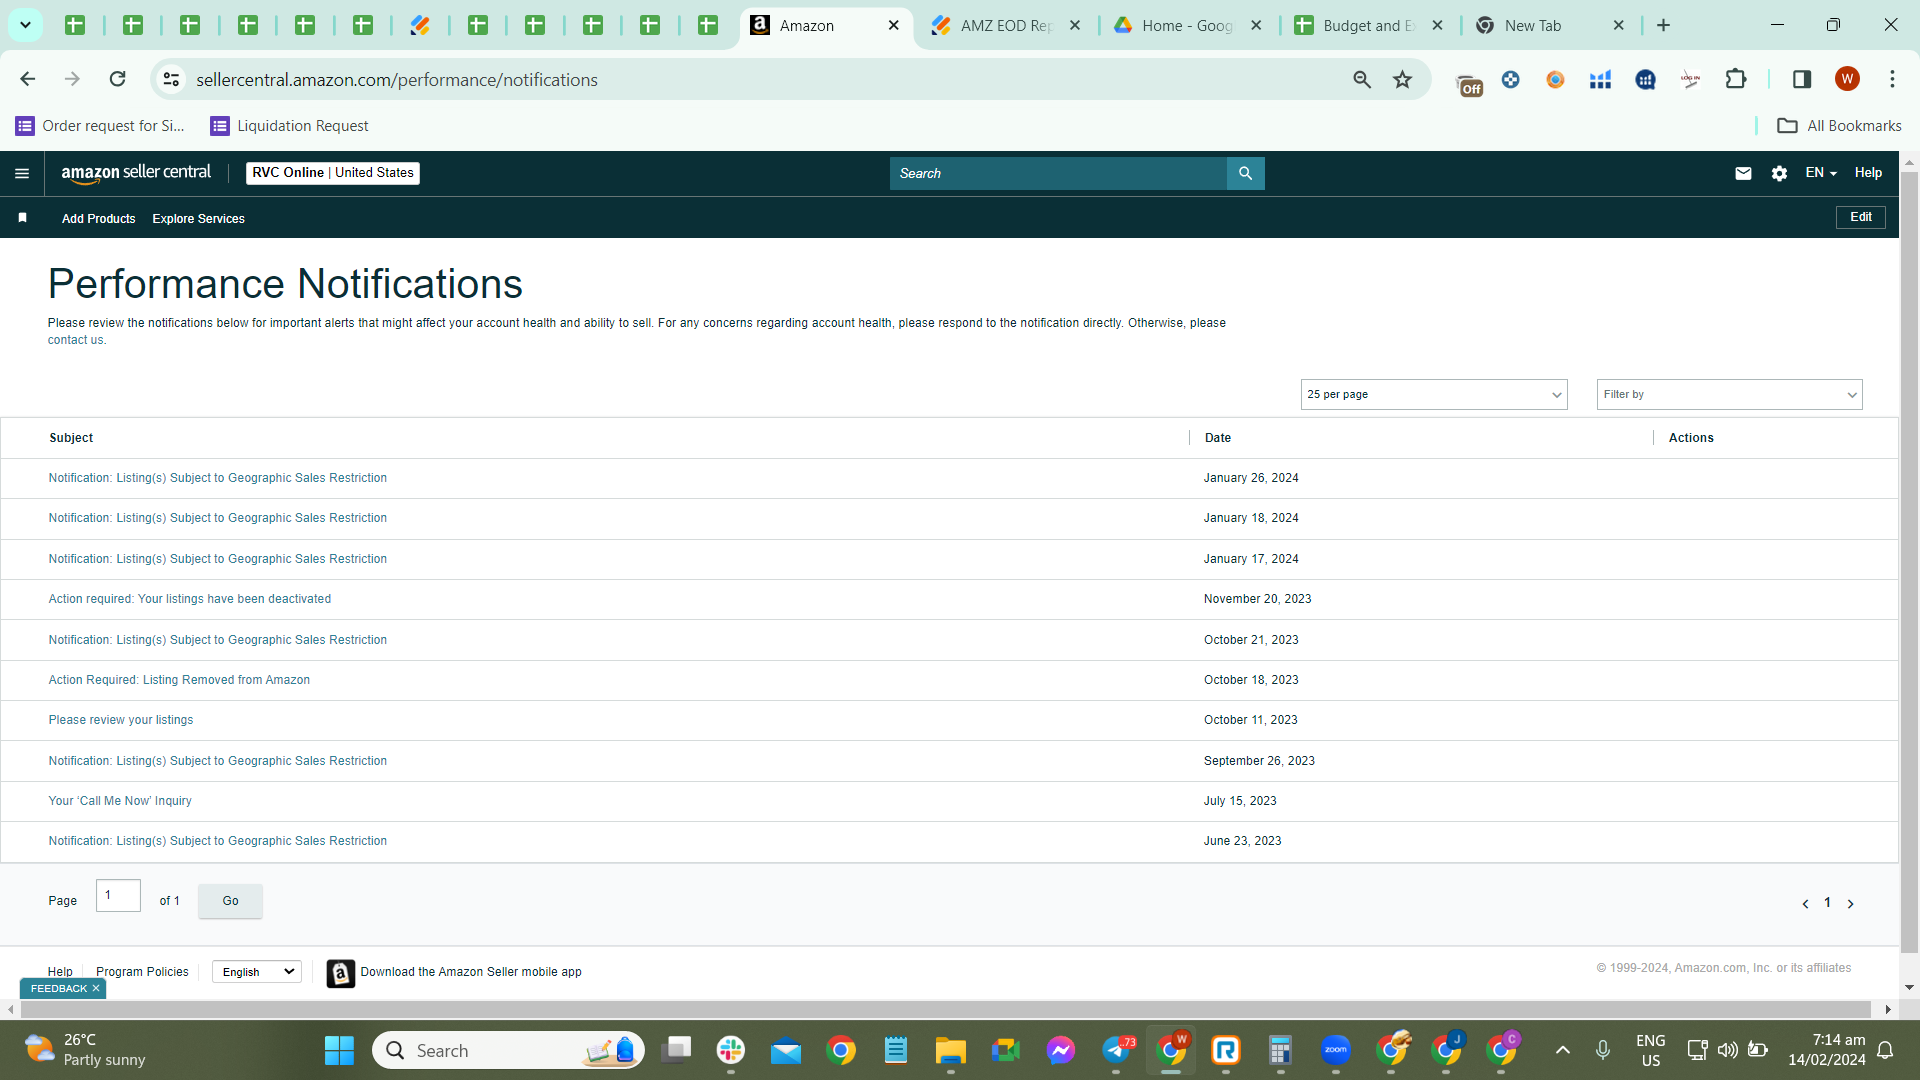The image size is (1920, 1080).
Task: Reload the page in Chrome
Action: pyautogui.click(x=117, y=79)
